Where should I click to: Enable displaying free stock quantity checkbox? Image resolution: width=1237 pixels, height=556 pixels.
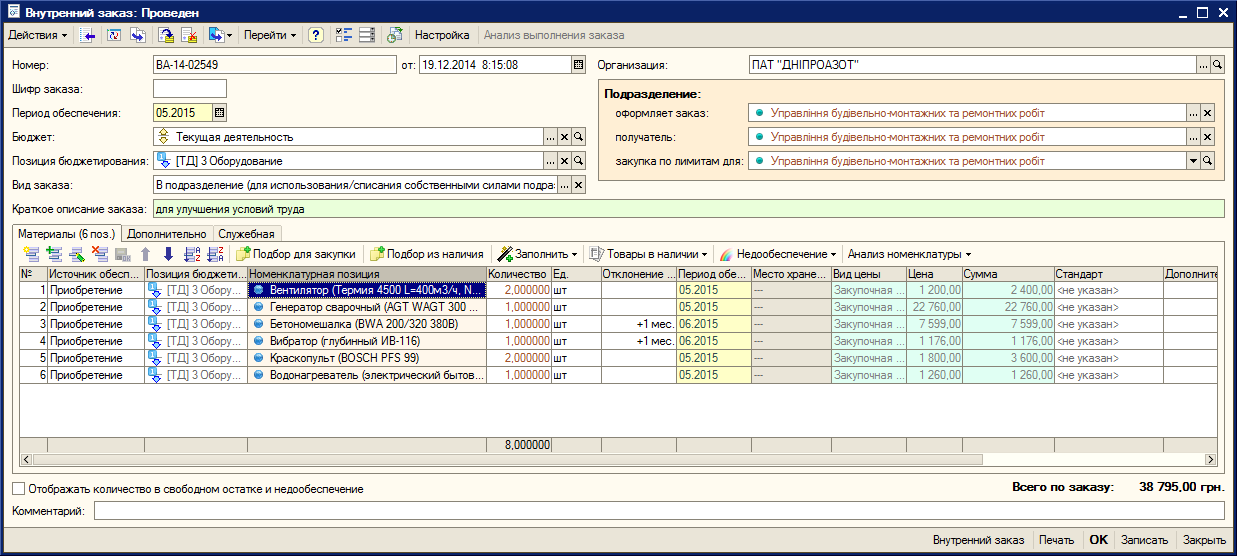point(19,490)
